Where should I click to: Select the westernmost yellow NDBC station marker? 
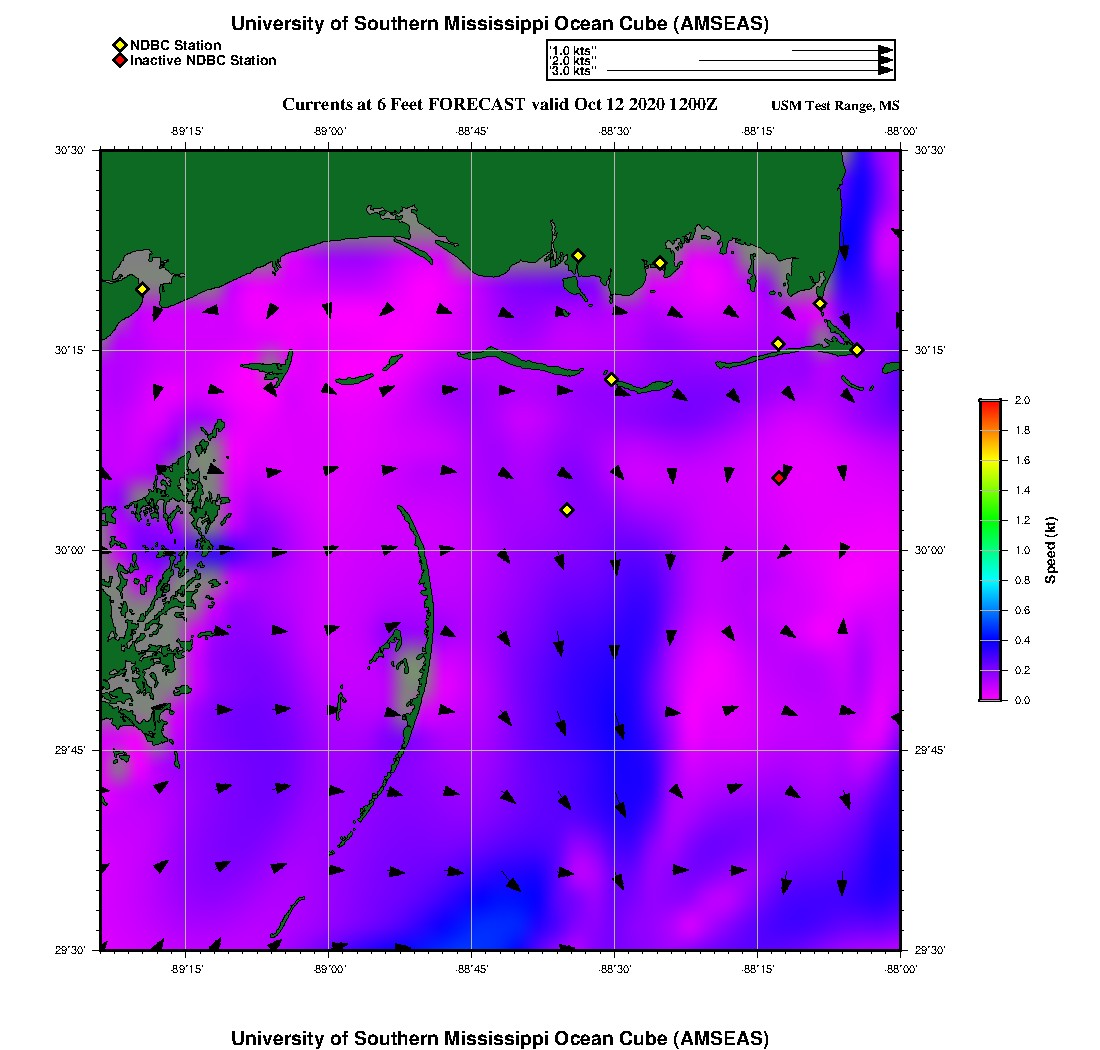[143, 289]
